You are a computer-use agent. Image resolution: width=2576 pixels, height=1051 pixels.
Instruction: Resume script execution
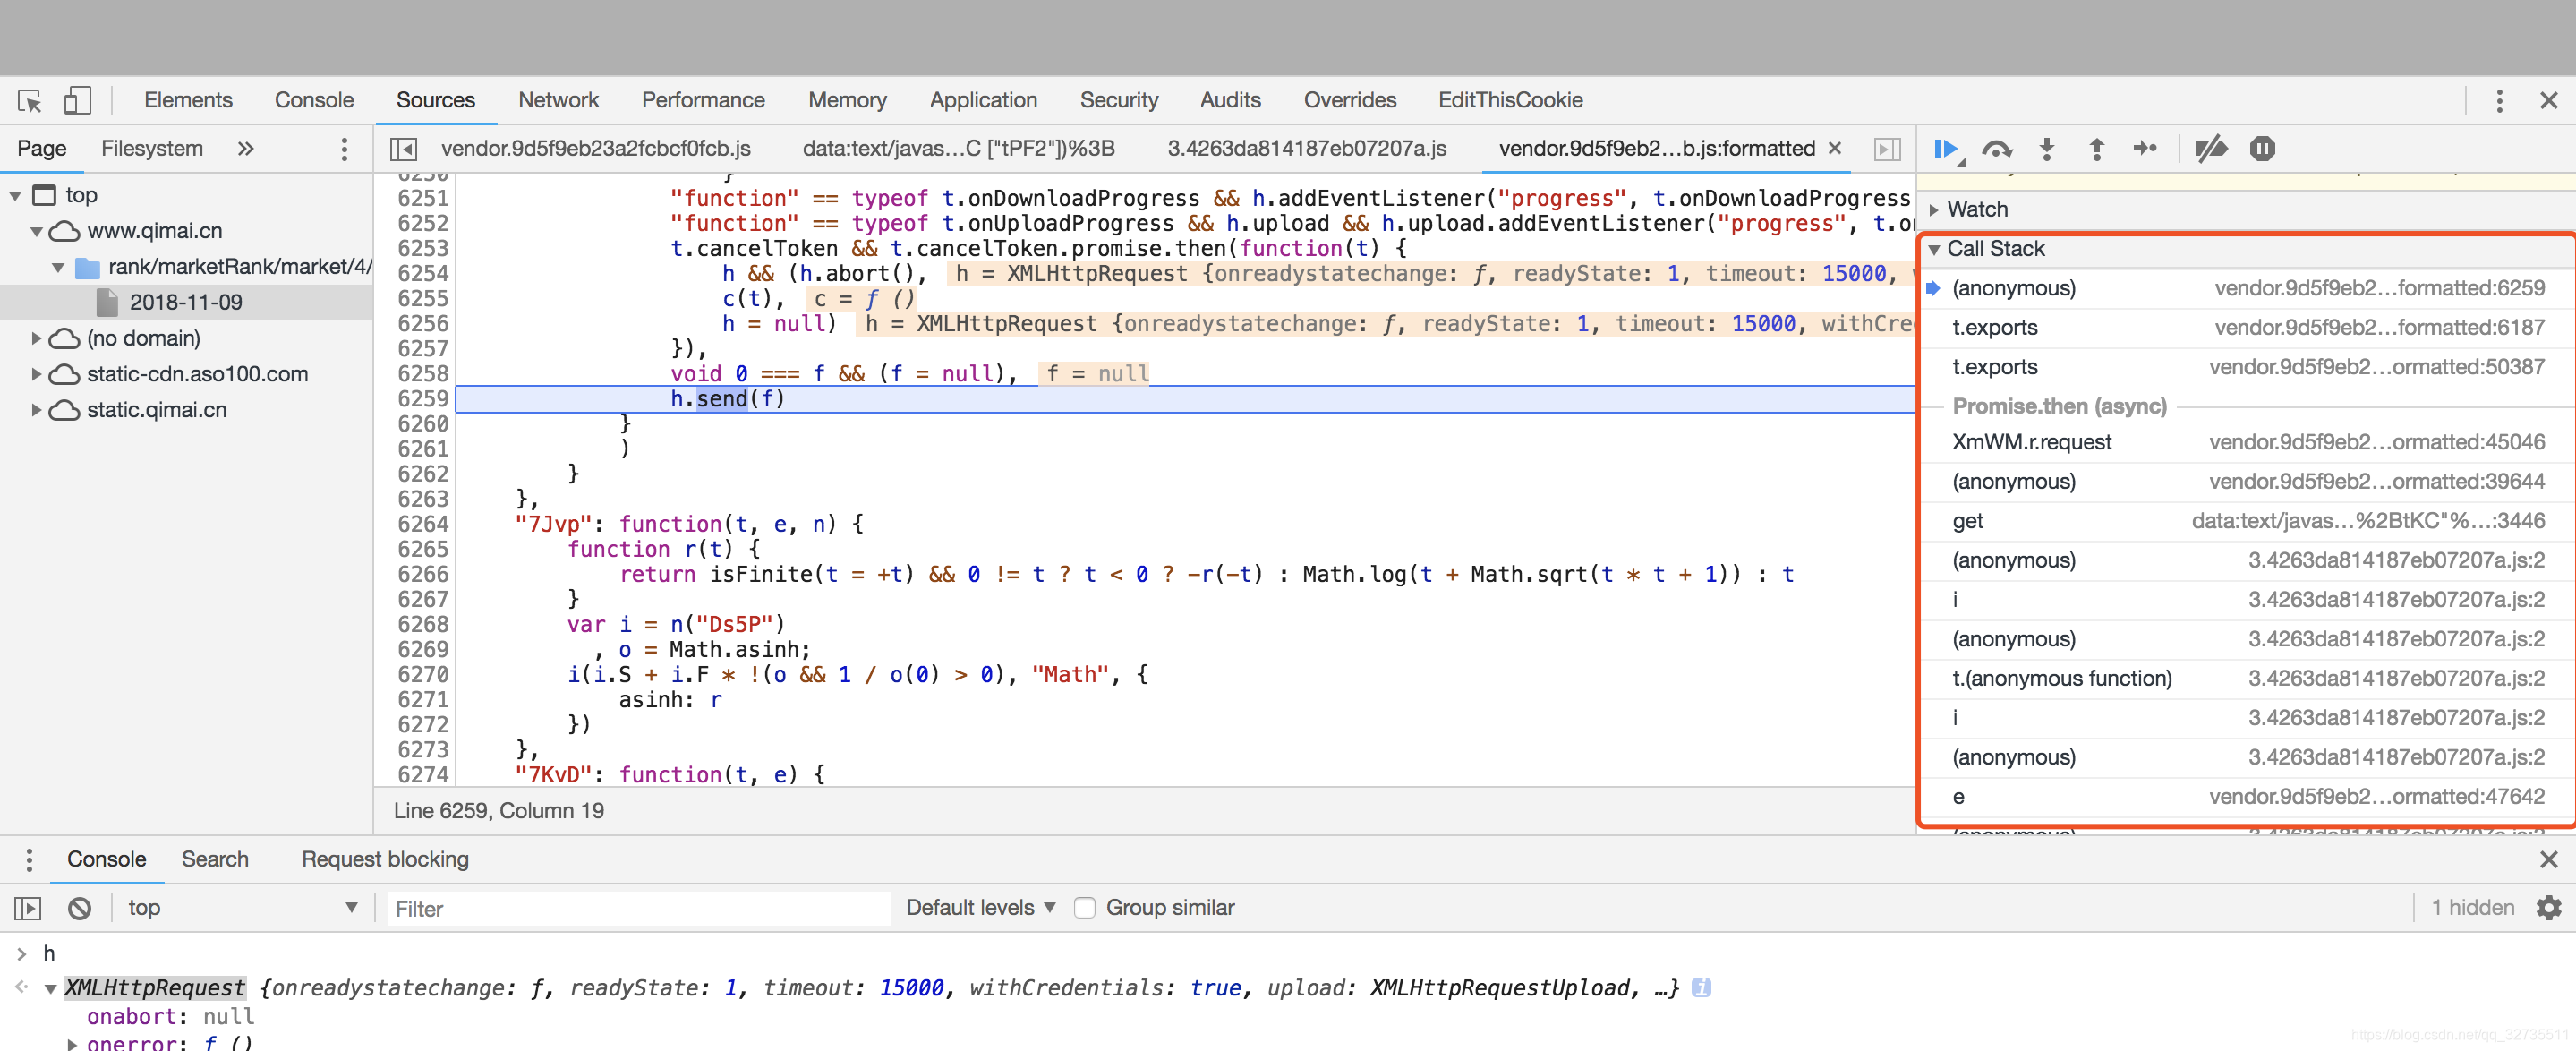1947,149
